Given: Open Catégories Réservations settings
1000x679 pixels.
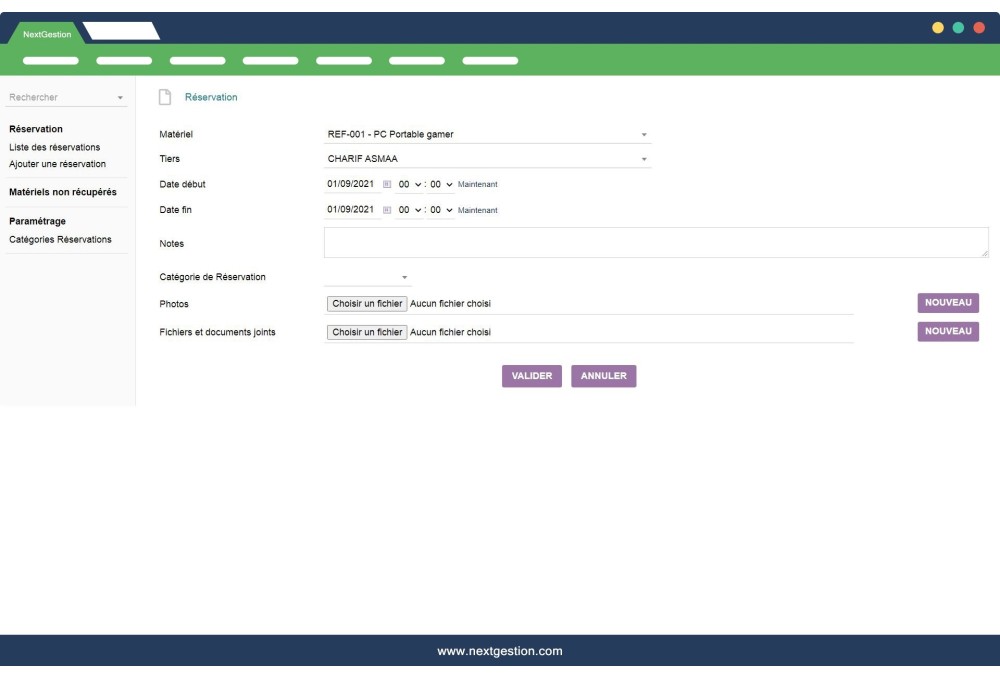Looking at the screenshot, I should 60,239.
